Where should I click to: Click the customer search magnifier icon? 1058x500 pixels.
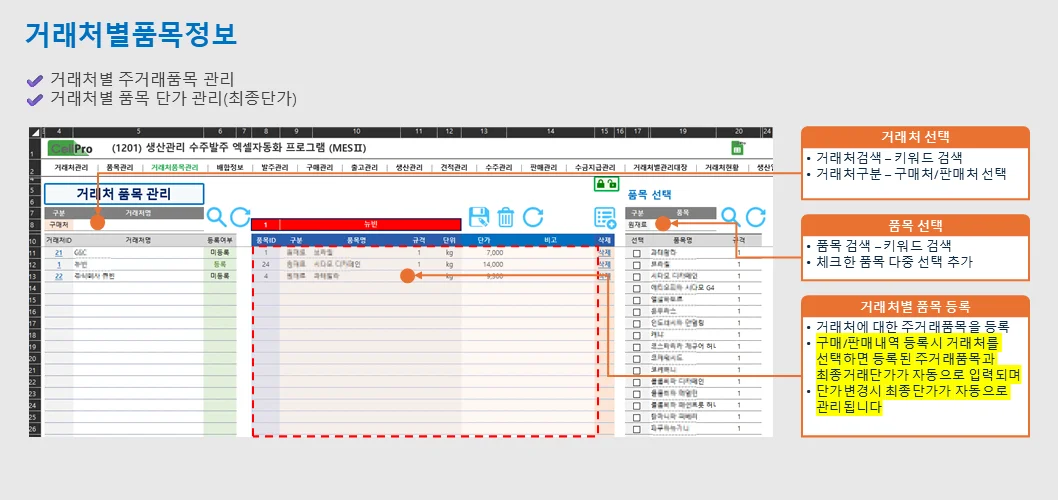coord(216,217)
